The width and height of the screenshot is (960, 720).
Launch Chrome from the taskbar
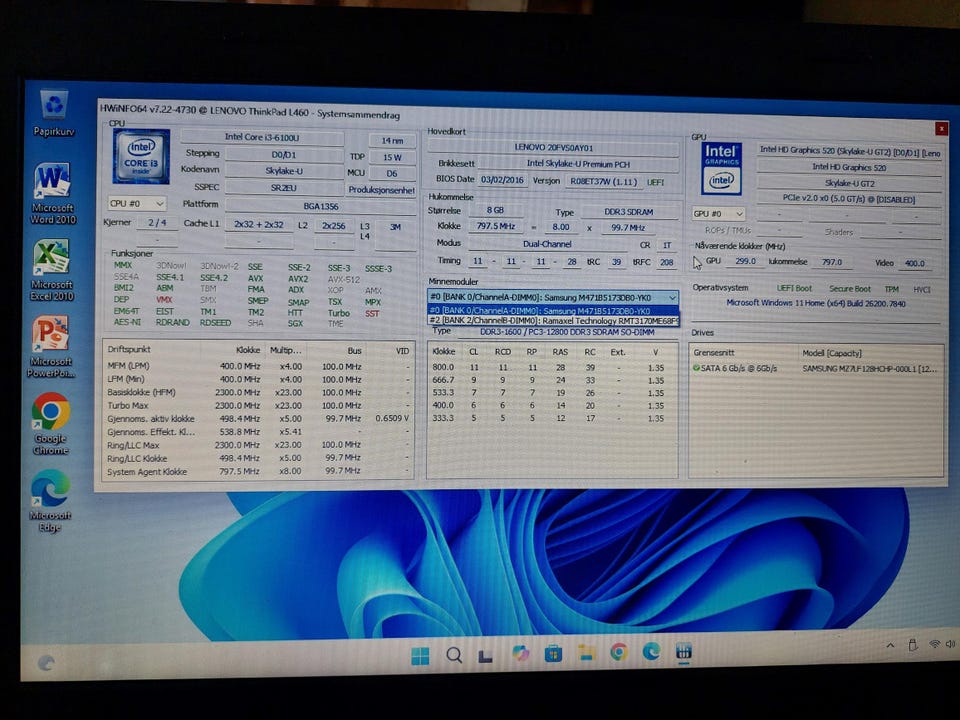point(619,653)
